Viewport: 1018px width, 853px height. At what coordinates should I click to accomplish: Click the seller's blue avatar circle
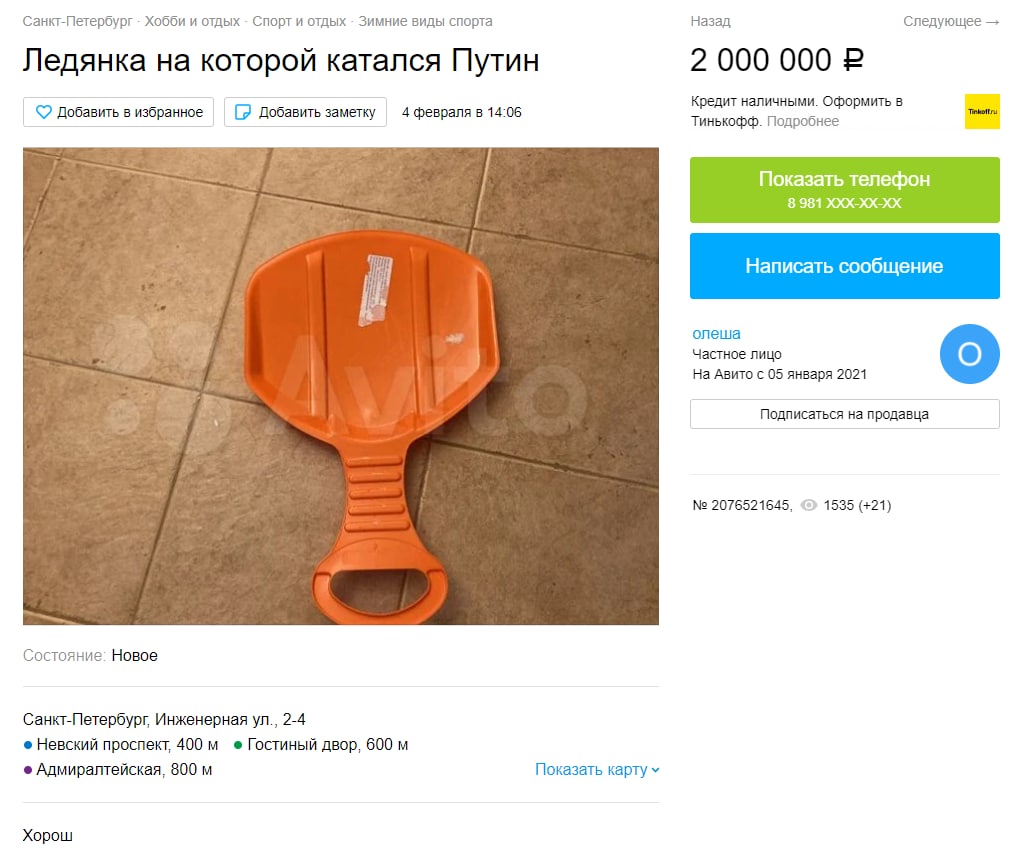pos(969,354)
